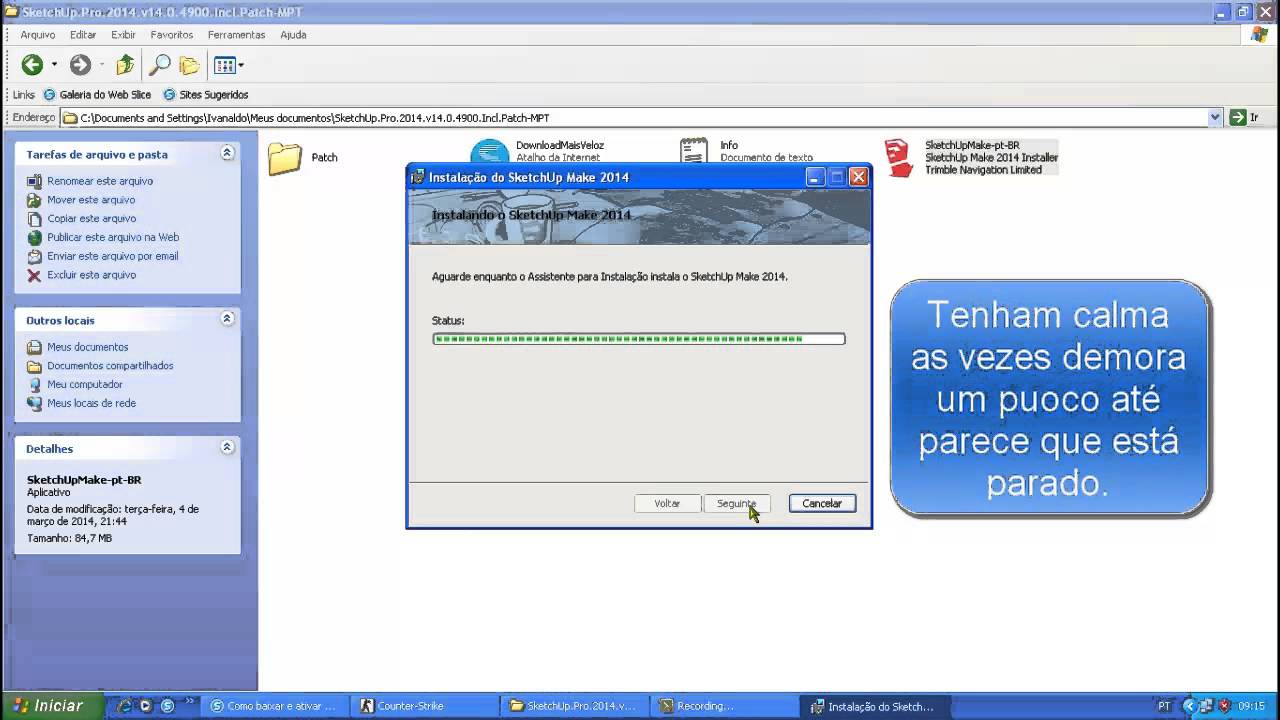Open the address bar dropdown arrow
This screenshot has height=720, width=1280.
1215,117
